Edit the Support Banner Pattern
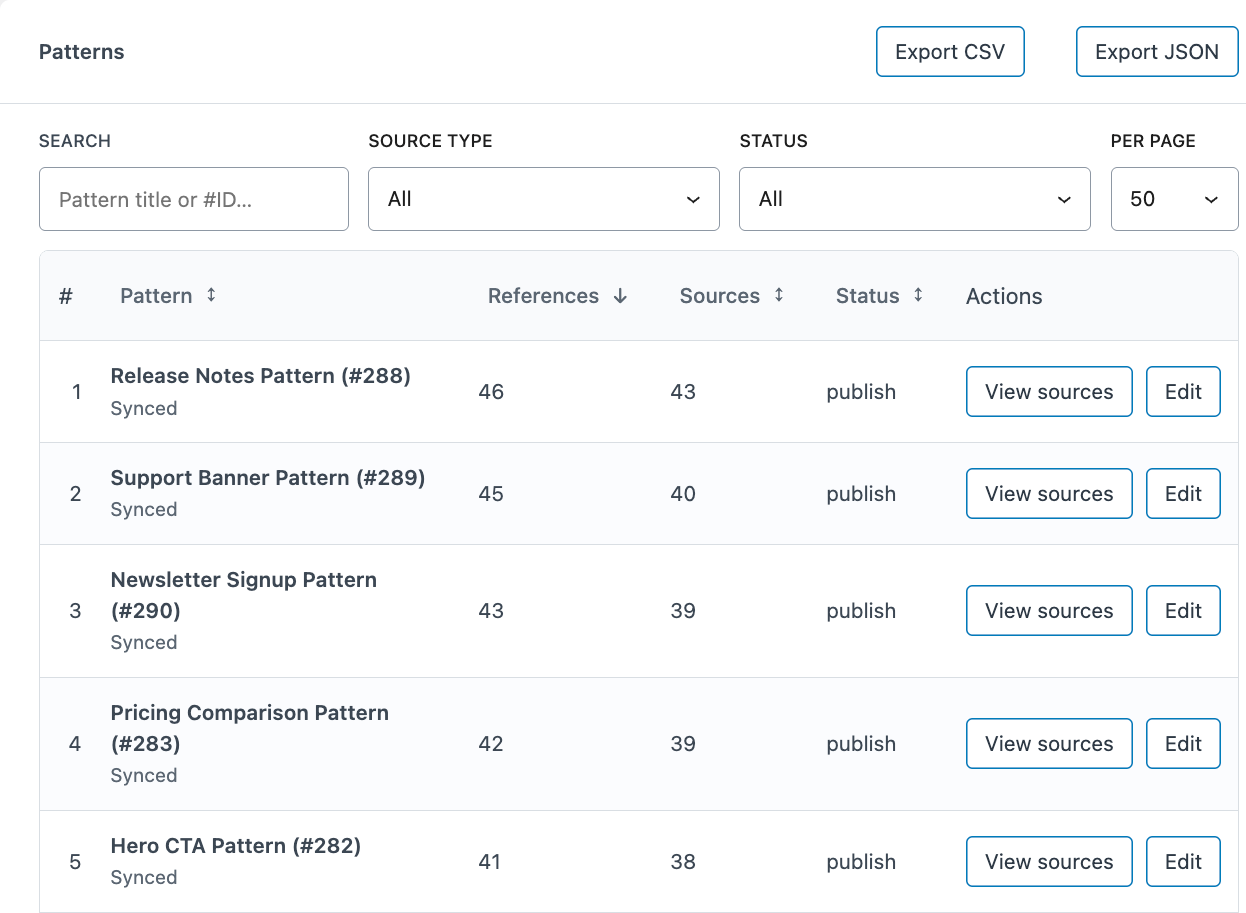The width and height of the screenshot is (1246, 913). click(1183, 493)
